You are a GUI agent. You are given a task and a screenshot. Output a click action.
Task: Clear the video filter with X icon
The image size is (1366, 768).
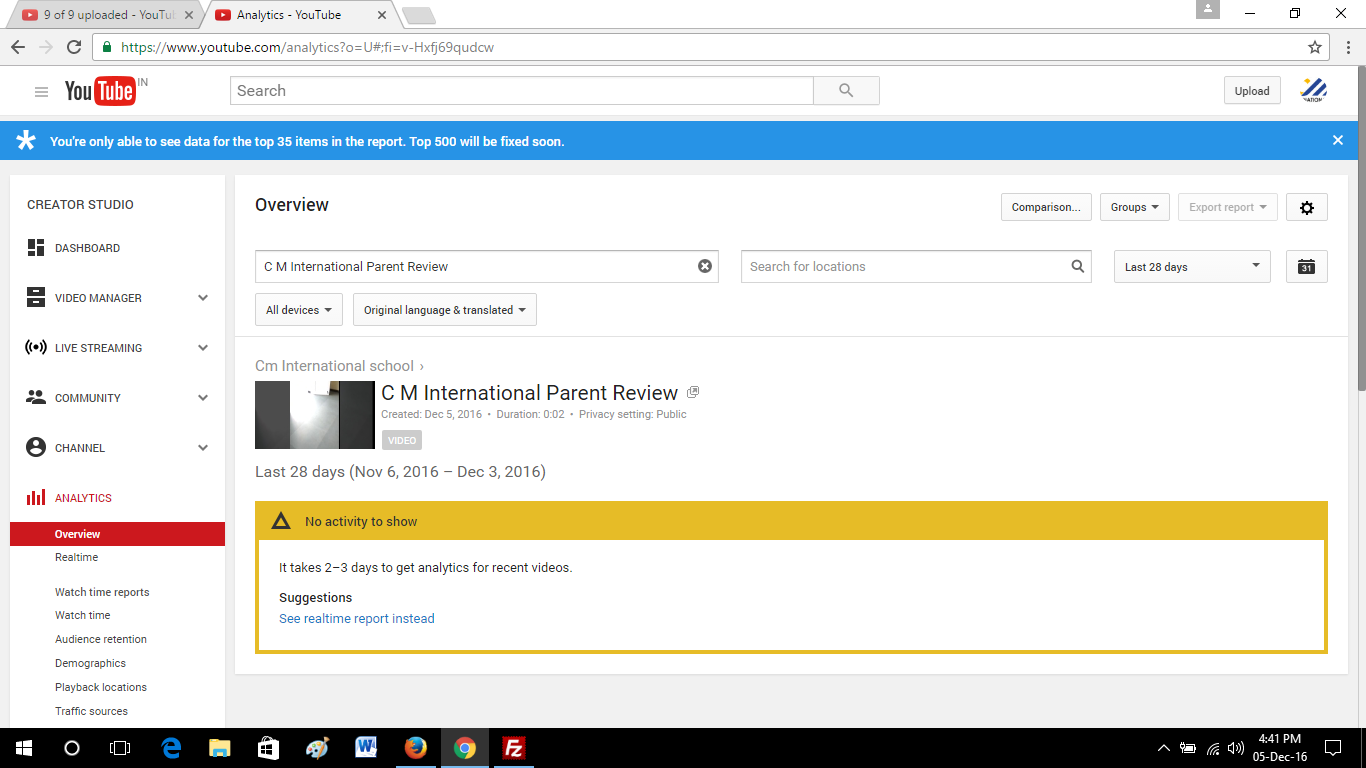(705, 266)
